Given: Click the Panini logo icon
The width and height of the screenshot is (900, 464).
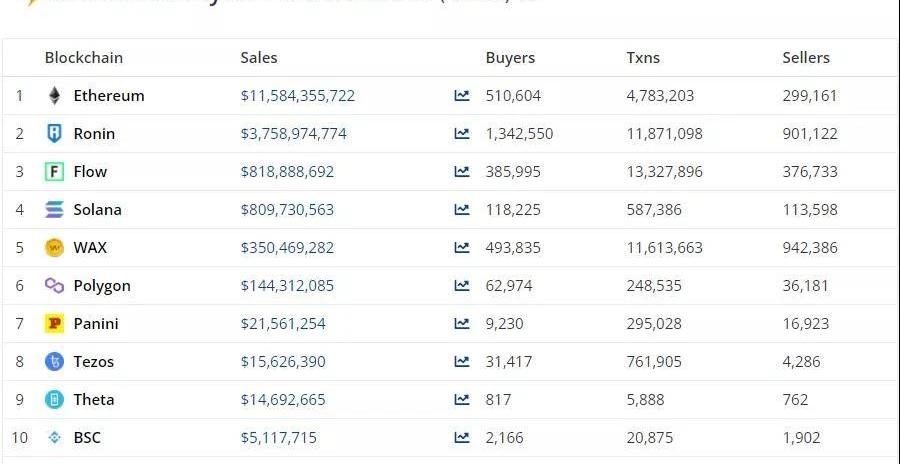Looking at the screenshot, I should 54,324.
